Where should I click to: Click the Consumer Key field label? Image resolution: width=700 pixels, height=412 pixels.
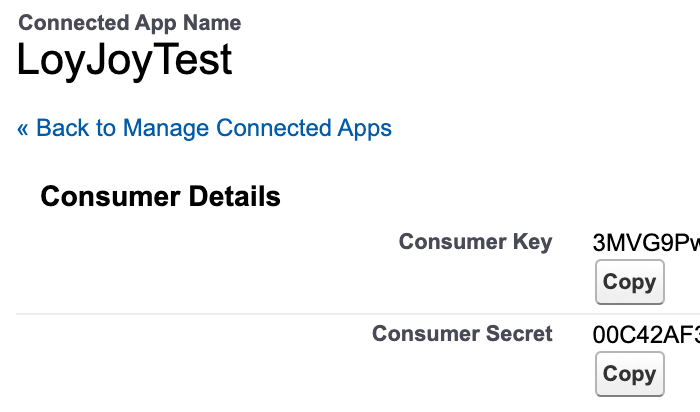[x=475, y=242]
